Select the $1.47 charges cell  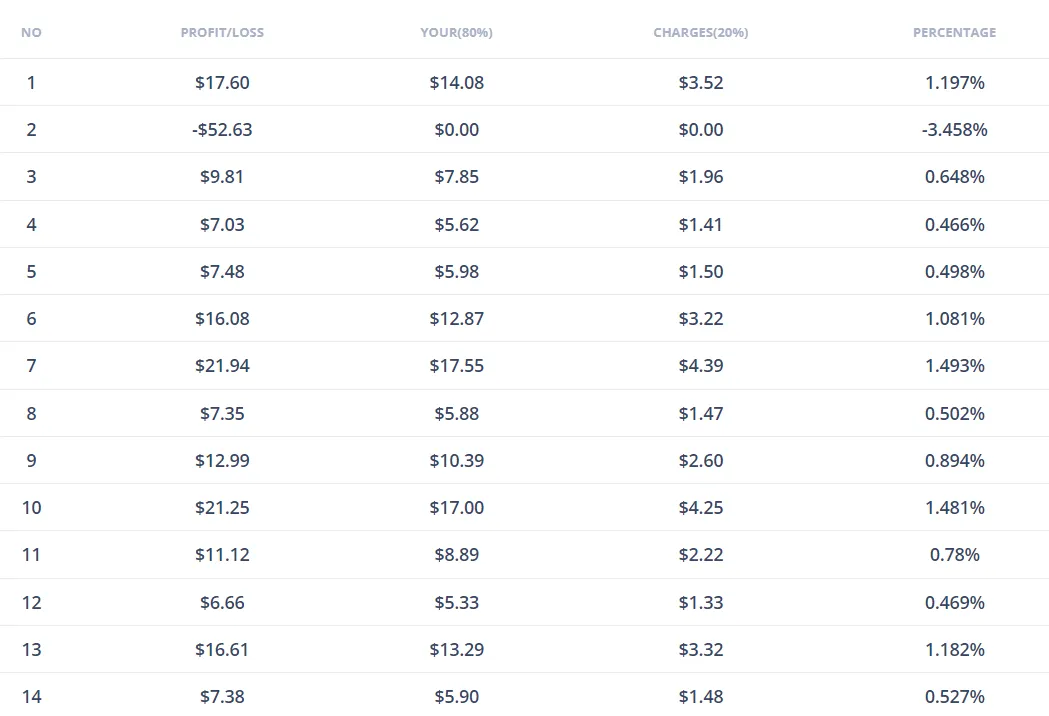coord(700,413)
